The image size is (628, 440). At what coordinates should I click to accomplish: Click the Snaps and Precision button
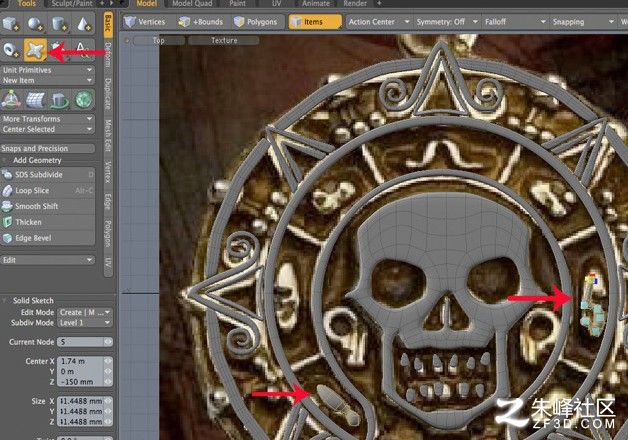click(47, 149)
